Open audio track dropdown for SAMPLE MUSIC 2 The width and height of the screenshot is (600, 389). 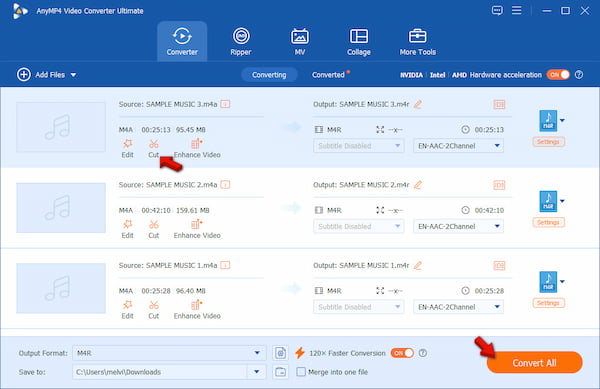[x=458, y=226]
